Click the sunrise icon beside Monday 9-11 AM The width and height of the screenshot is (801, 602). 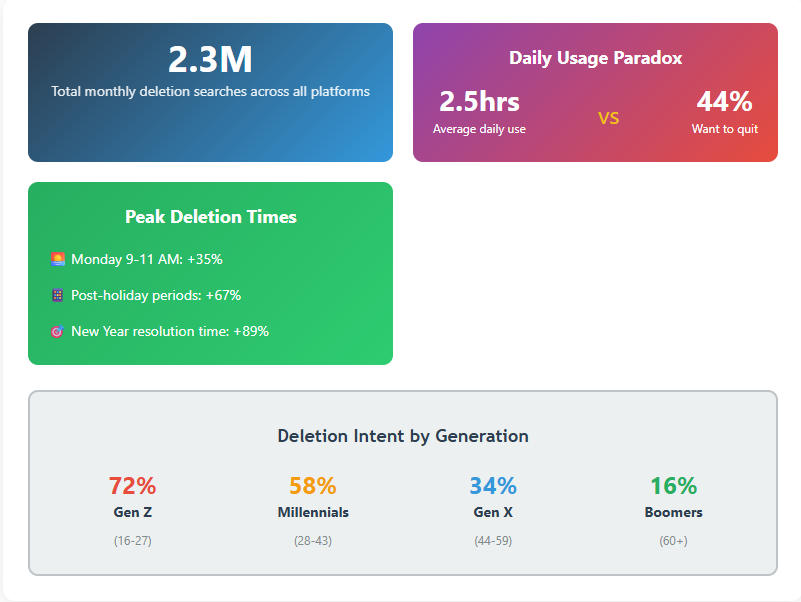tap(58, 259)
